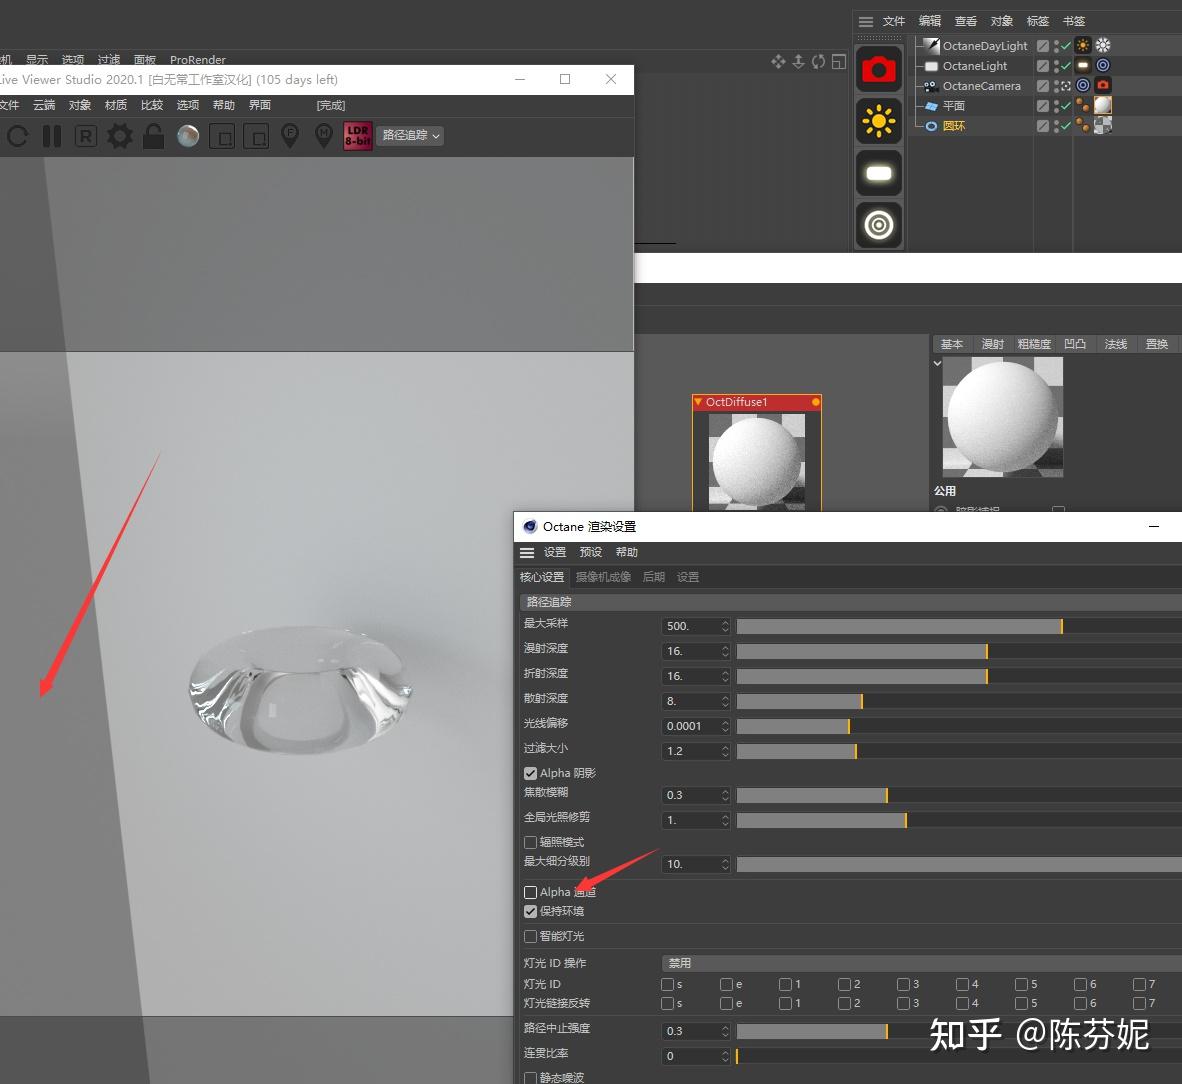This screenshot has height=1084, width=1182.
Task: Click the resolution lock icon
Action: tap(152, 137)
